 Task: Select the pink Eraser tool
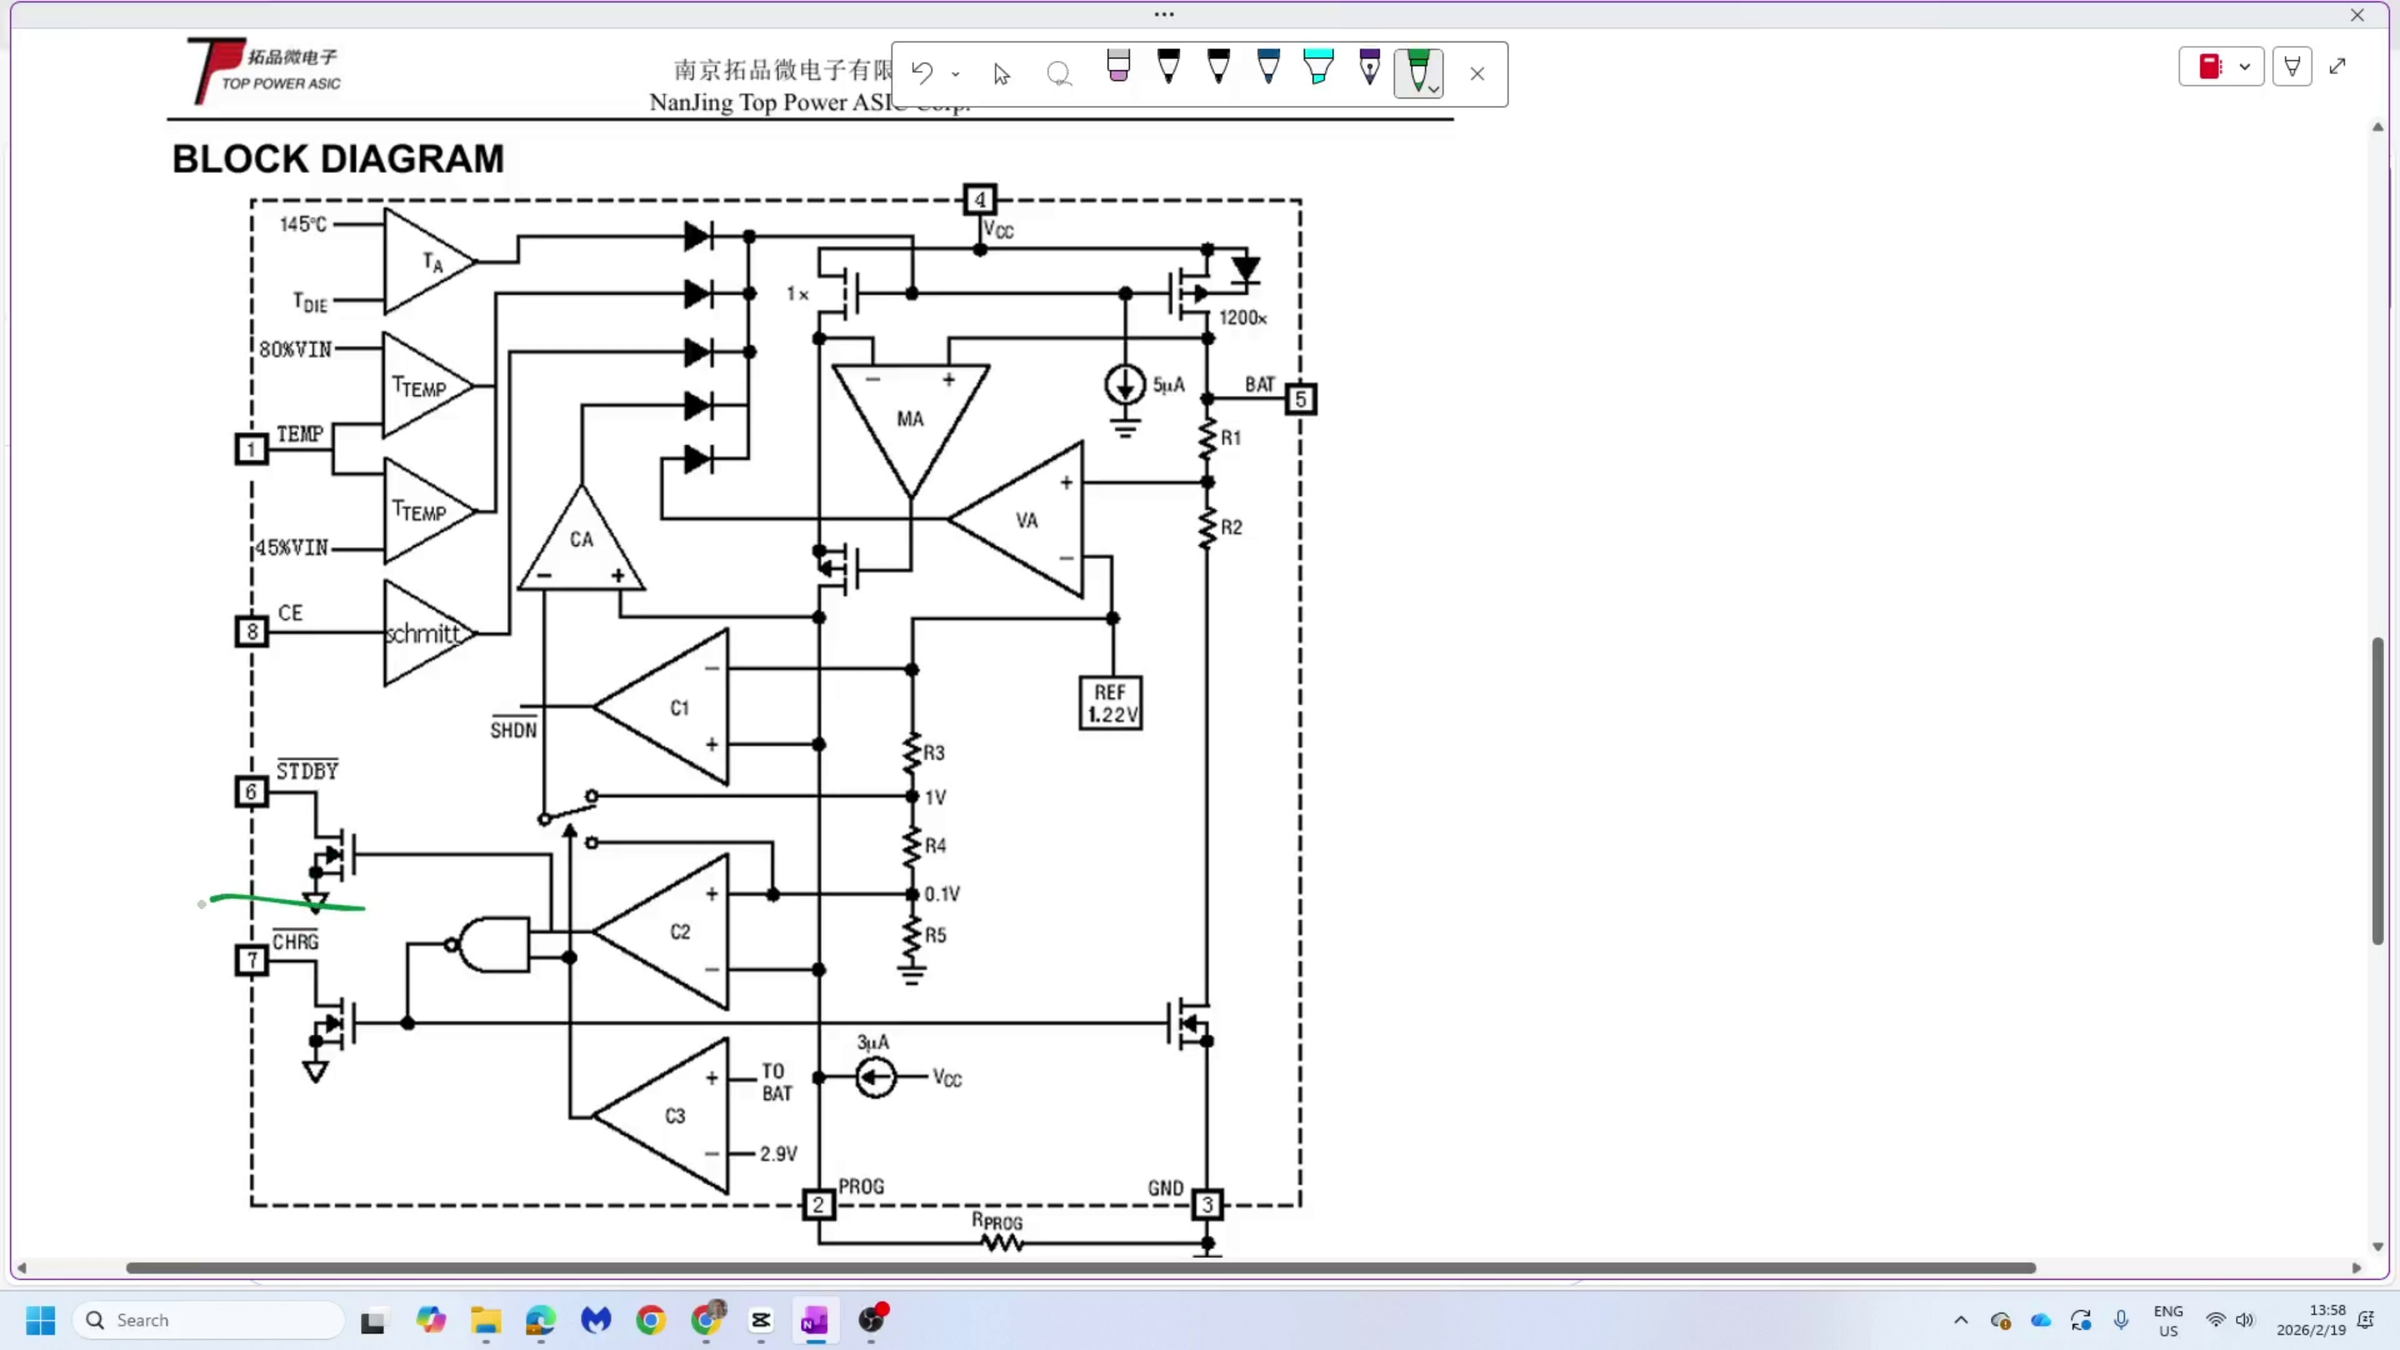coord(1118,67)
